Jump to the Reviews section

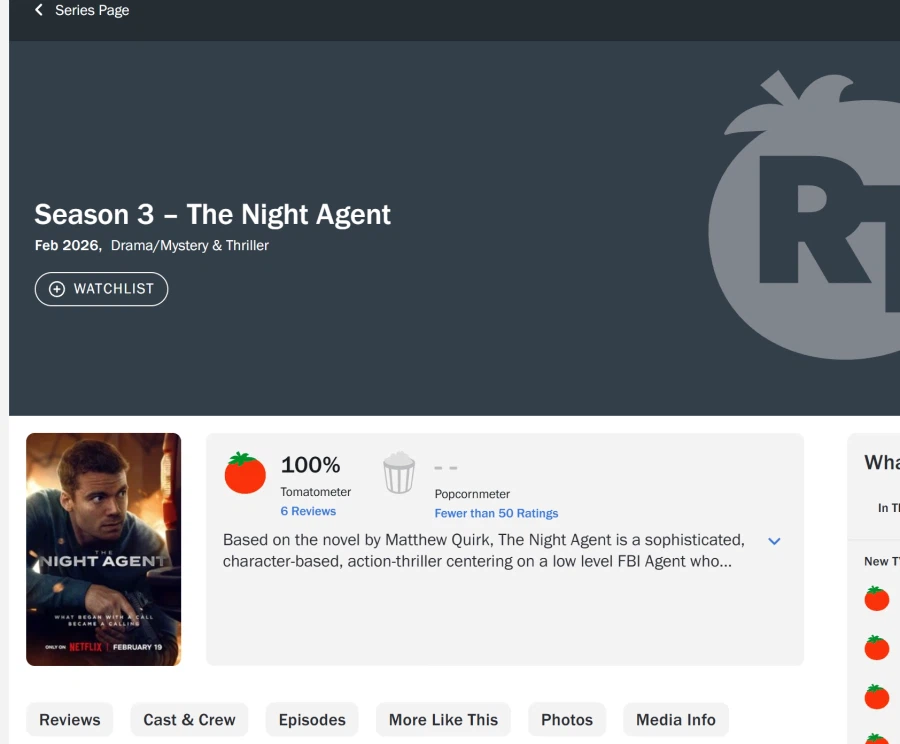tap(69, 720)
